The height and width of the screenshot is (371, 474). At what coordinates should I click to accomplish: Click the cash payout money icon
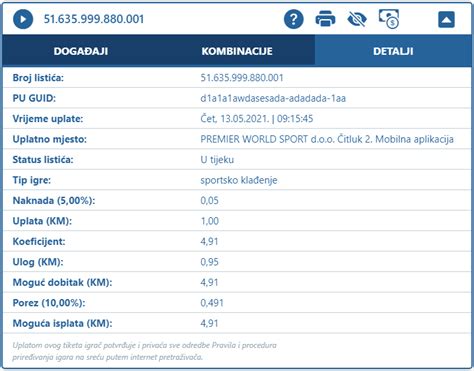pyautogui.click(x=389, y=19)
